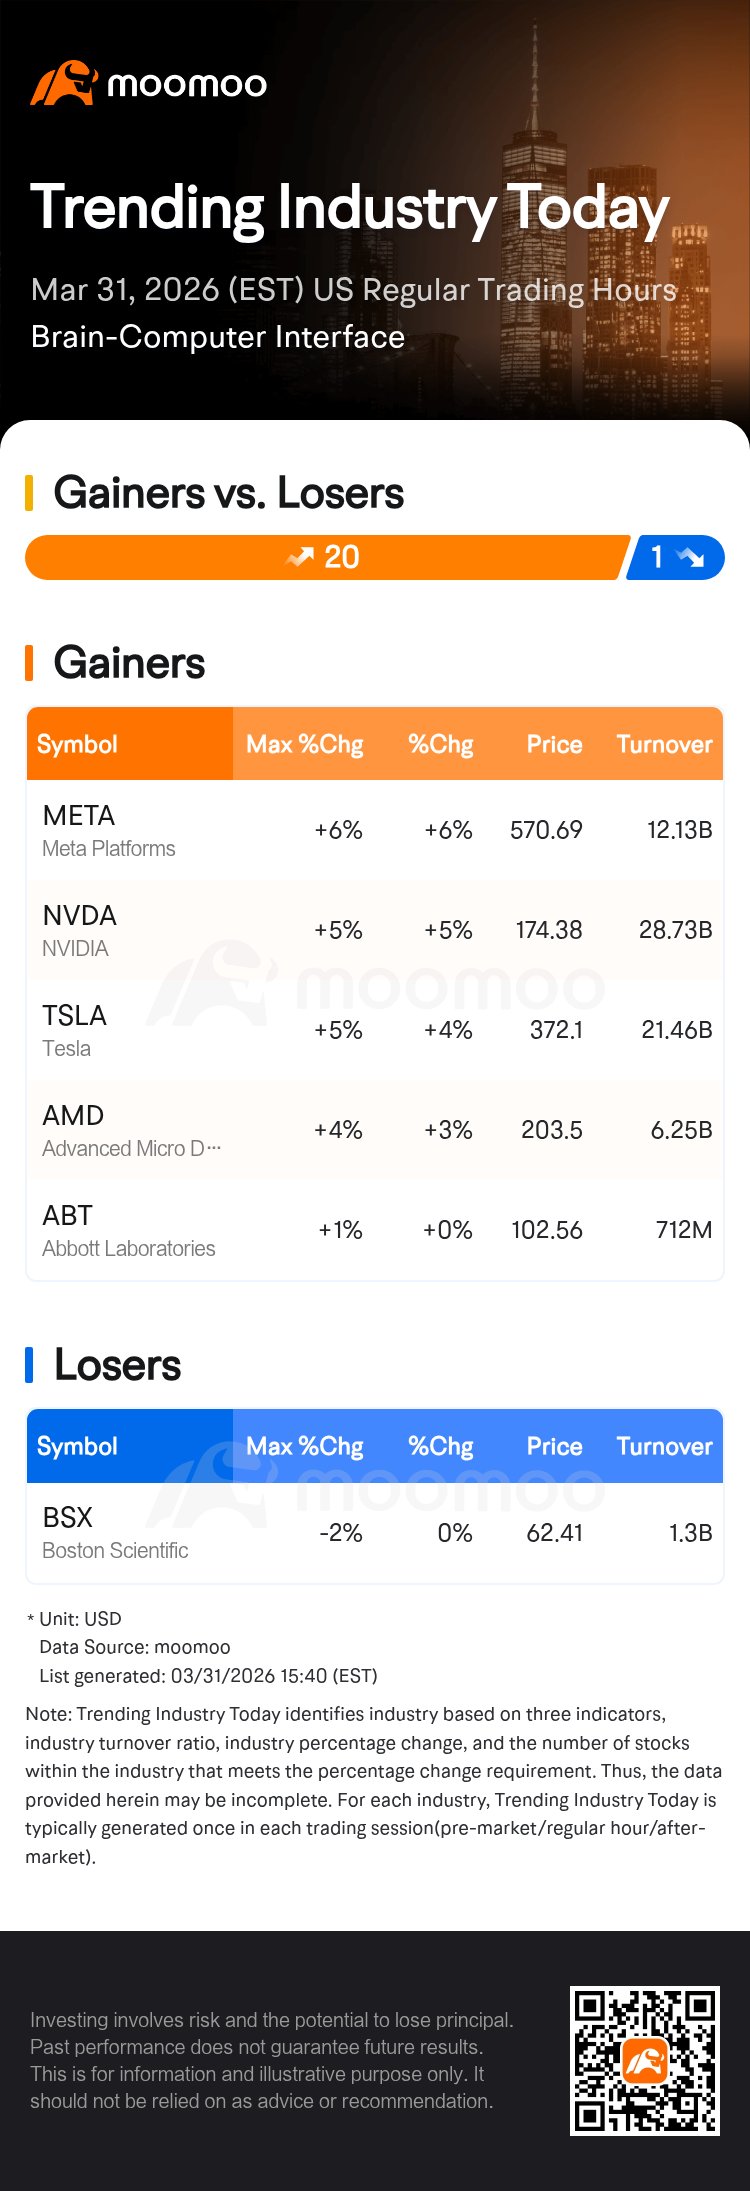Open the BSX Boston Scientific row
Viewport: 750px width, 2191px height.
[375, 1533]
